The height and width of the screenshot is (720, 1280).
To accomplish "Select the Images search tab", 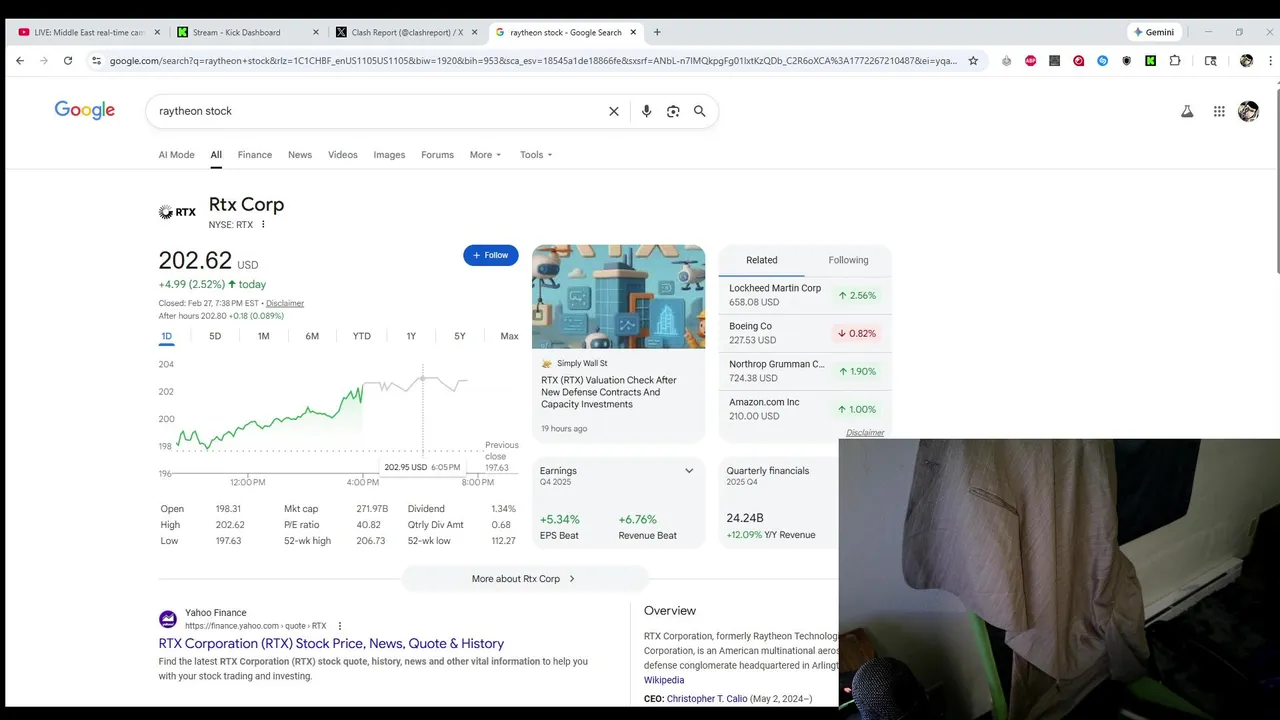I will pyautogui.click(x=389, y=155).
